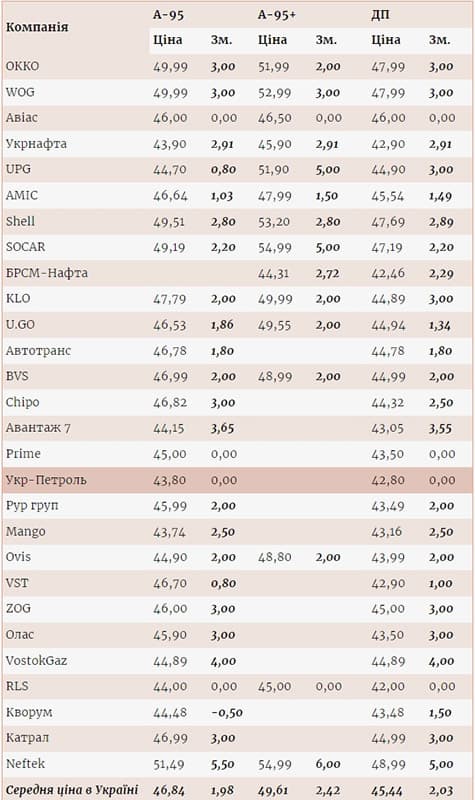Select the Авантаж 7 row label
Viewport: 475px width, 800px height.
tap(38, 428)
